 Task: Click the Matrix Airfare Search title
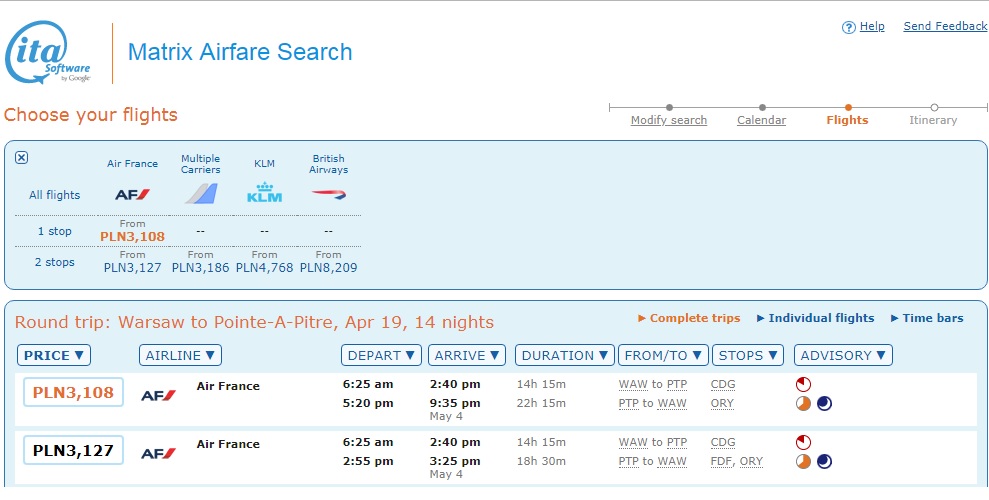tap(240, 52)
